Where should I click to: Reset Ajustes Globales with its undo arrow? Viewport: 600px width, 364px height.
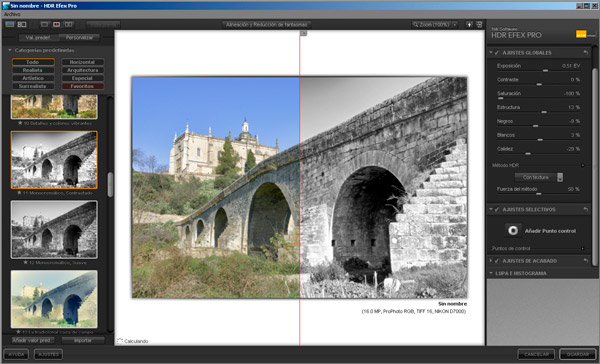[585, 52]
